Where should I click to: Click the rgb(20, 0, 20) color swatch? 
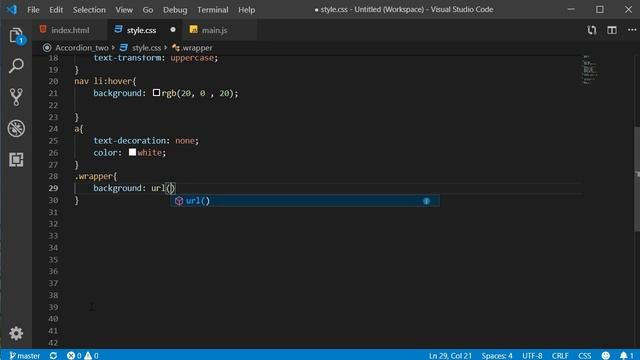[156, 93]
